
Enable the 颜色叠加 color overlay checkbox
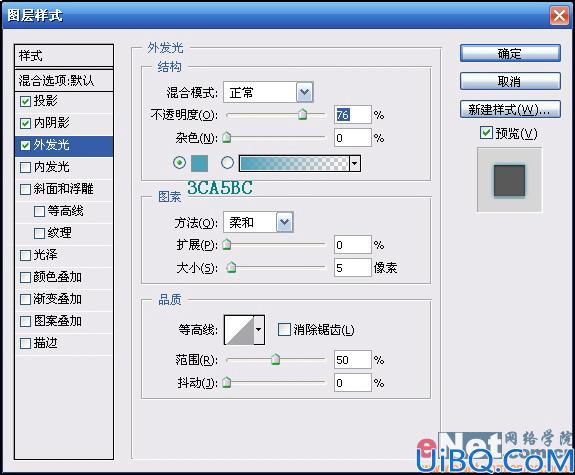coord(25,277)
